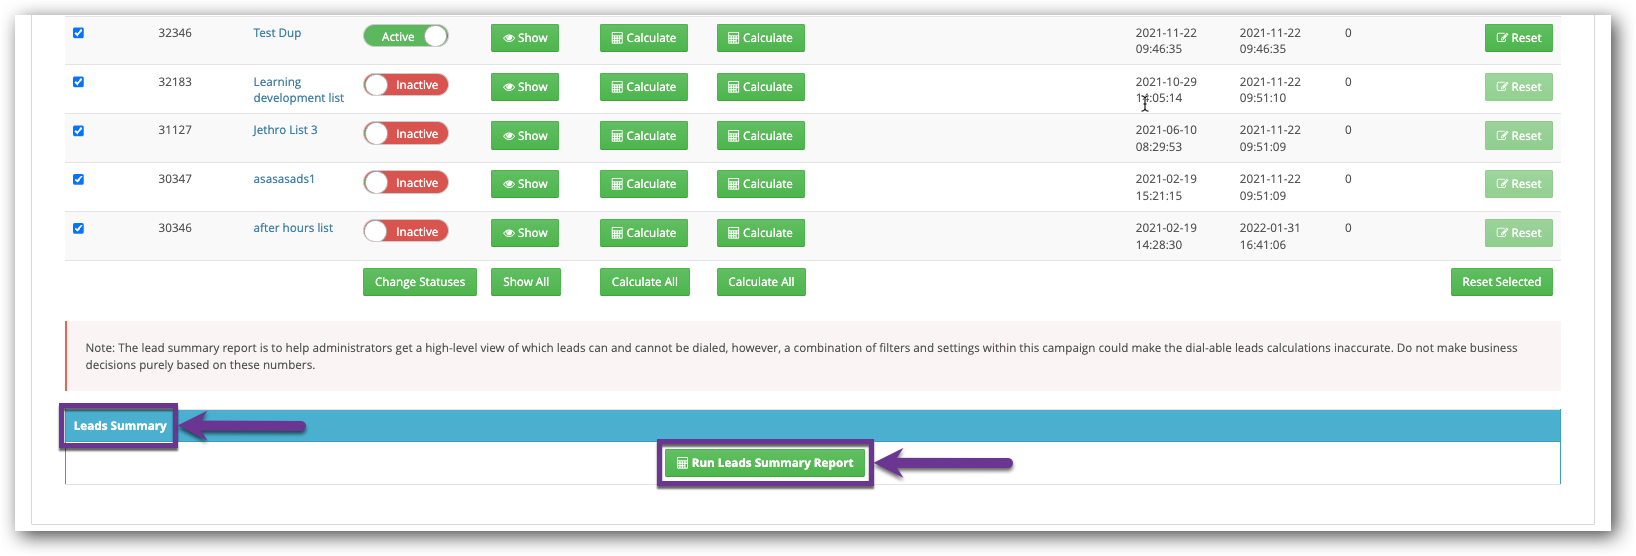
Task: Reset the Learning development list row
Action: (x=1518, y=87)
